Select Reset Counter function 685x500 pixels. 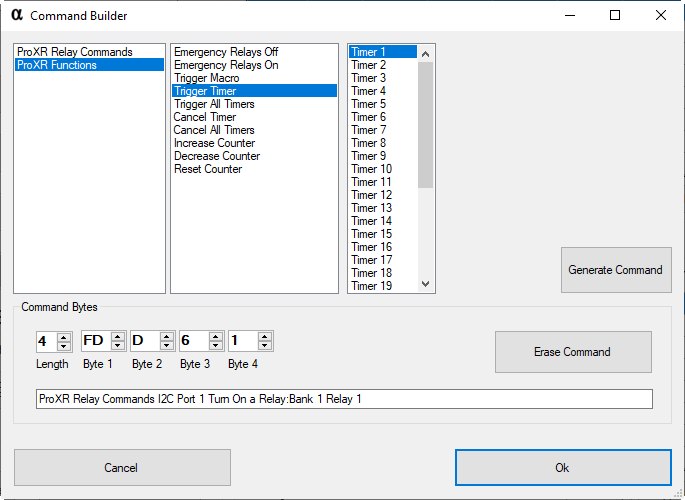(254, 169)
